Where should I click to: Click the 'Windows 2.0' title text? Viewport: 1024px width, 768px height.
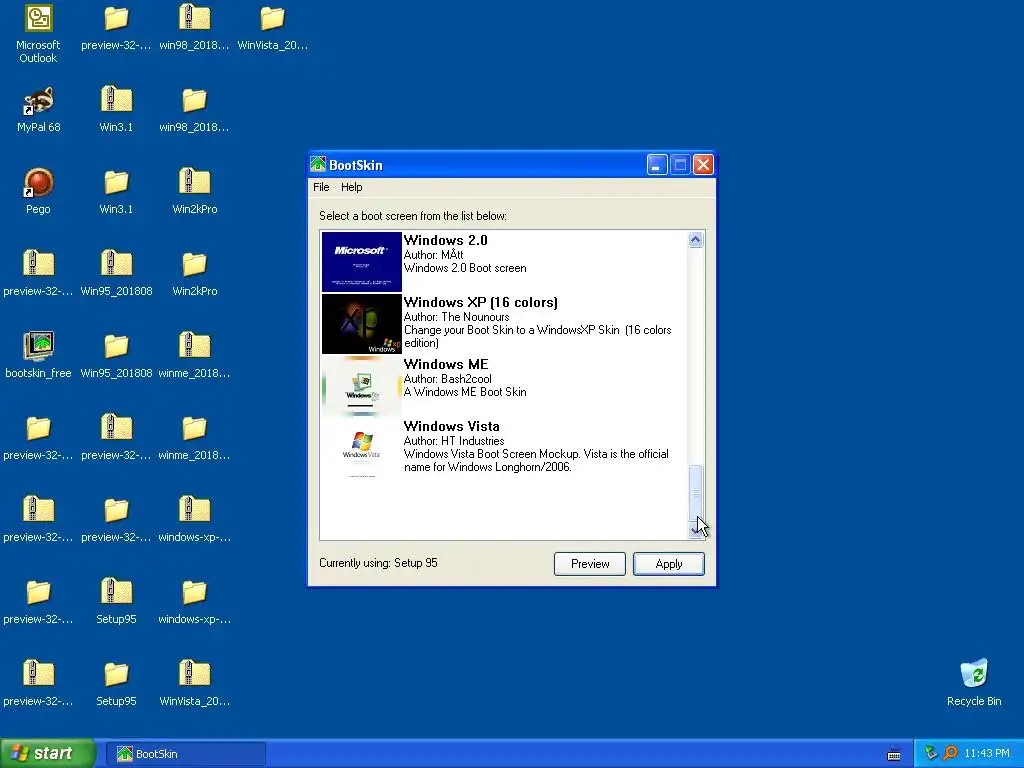click(445, 240)
